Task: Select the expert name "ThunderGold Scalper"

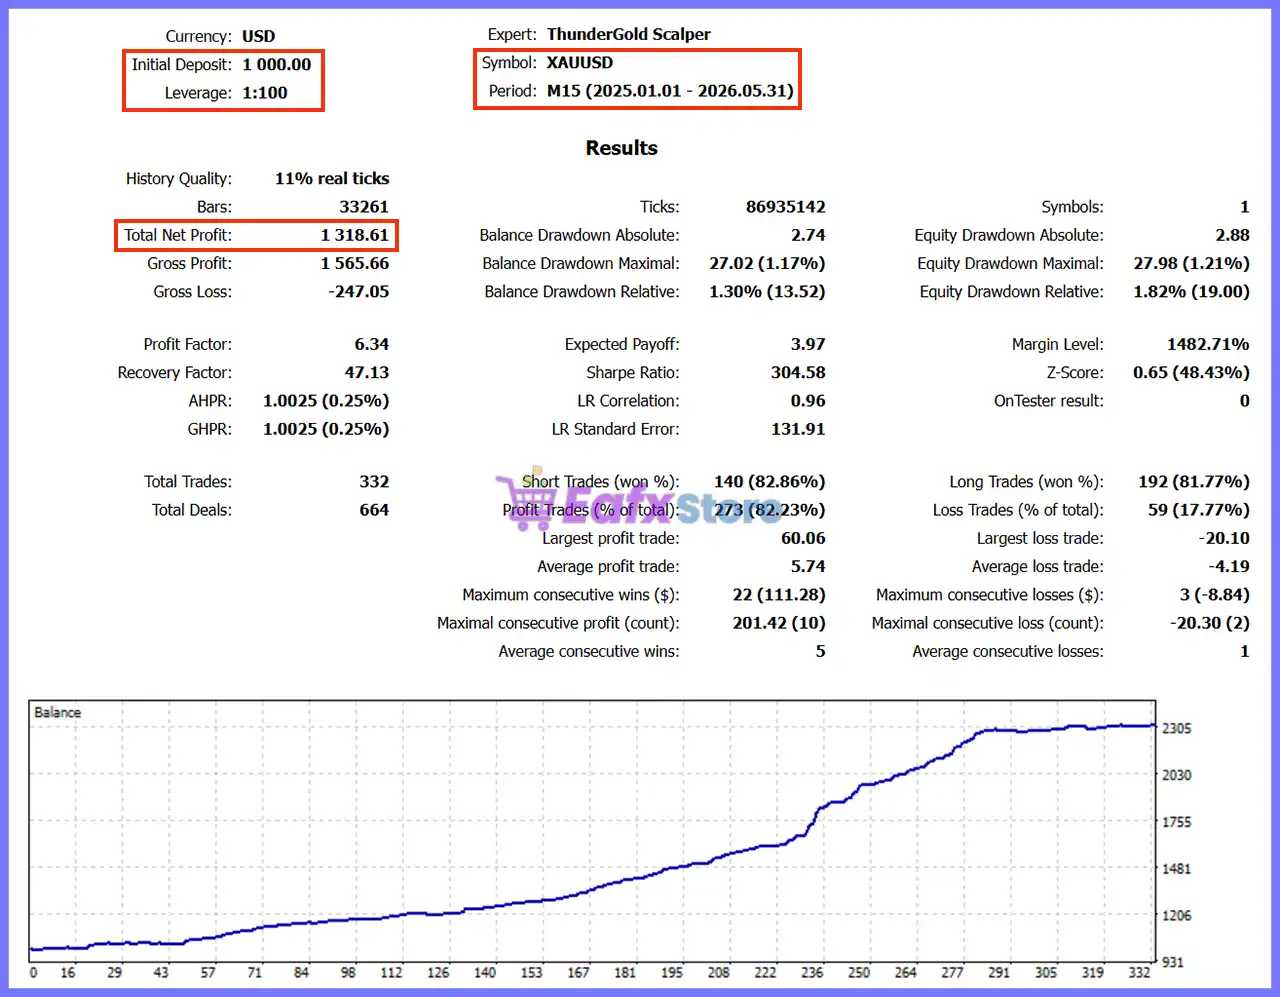Action: point(629,34)
